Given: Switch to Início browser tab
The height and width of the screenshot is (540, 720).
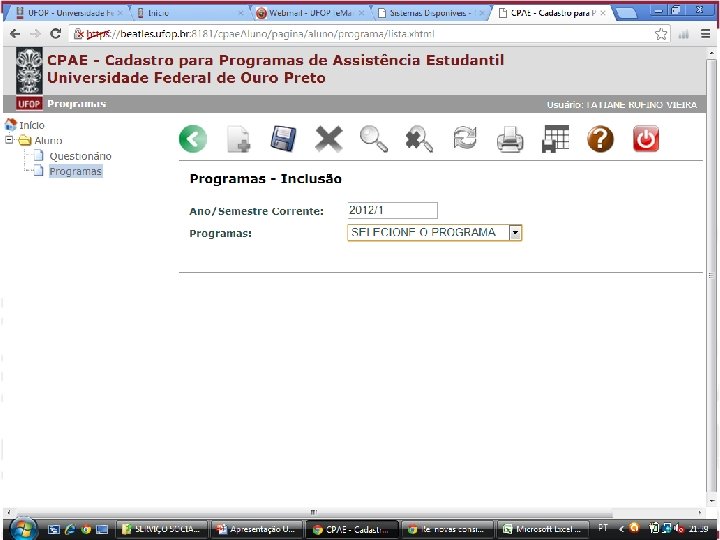Looking at the screenshot, I should [x=190, y=13].
